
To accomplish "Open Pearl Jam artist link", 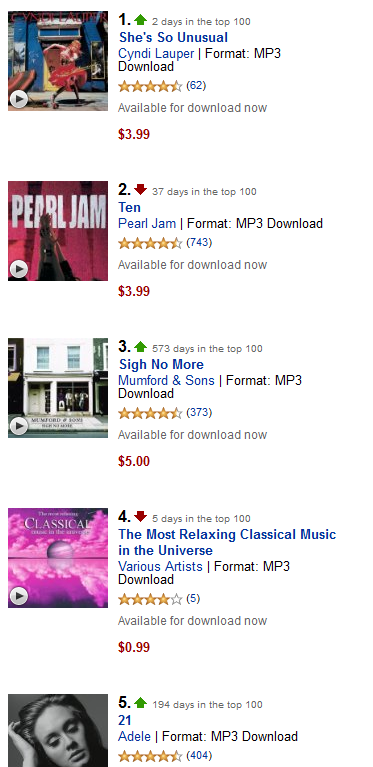I will tap(147, 224).
